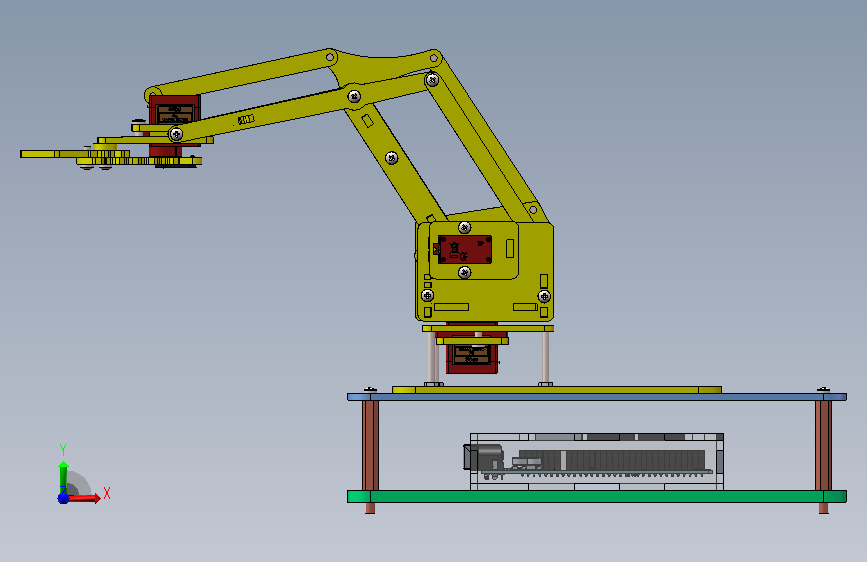Select the lower-left housing corner screw
This screenshot has width=867, height=562.
(427, 295)
